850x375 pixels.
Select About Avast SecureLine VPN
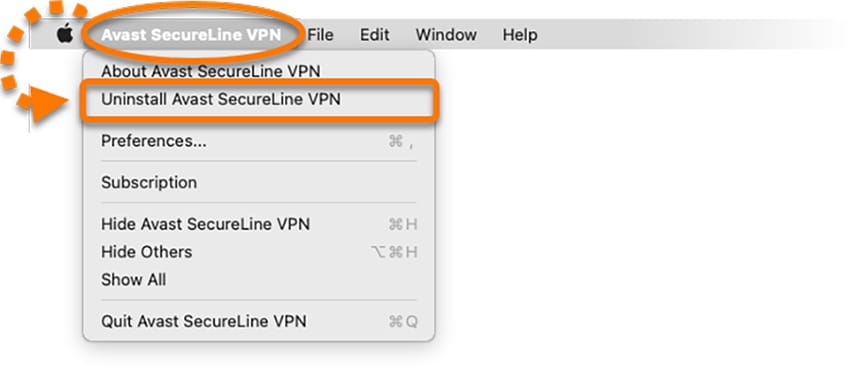tap(259, 71)
